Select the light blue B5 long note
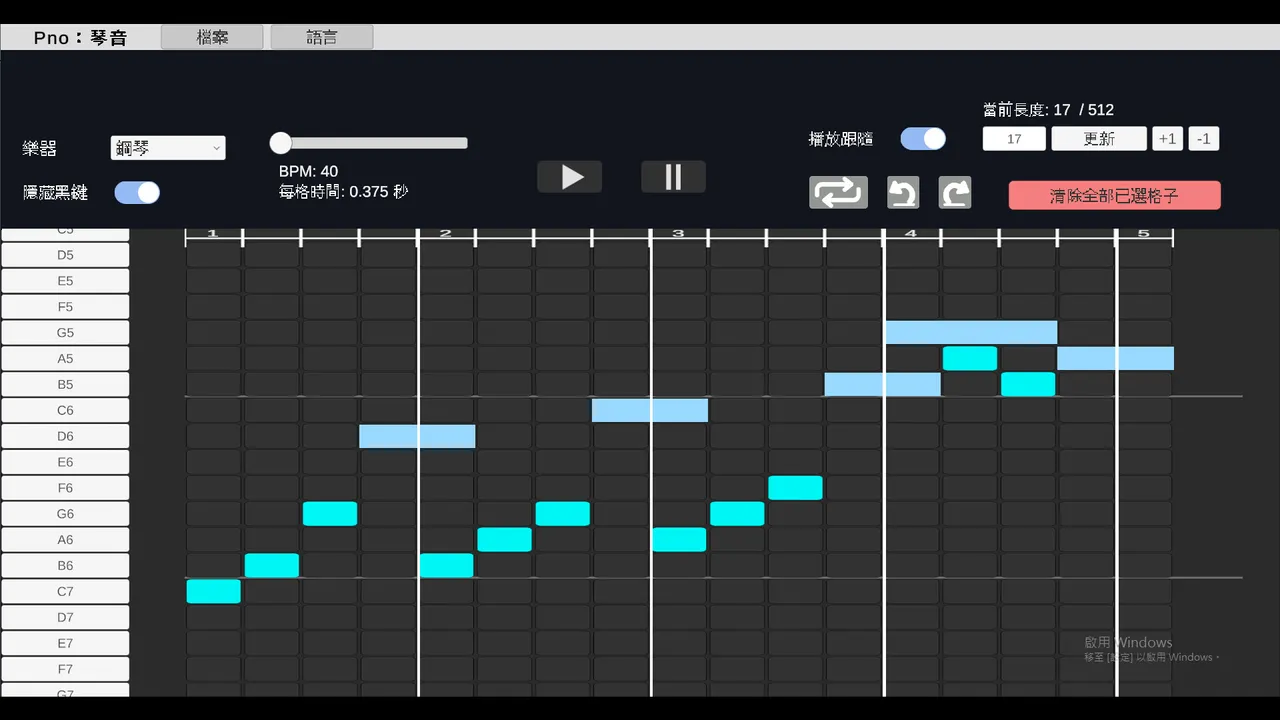This screenshot has height=720, width=1280. click(x=883, y=385)
